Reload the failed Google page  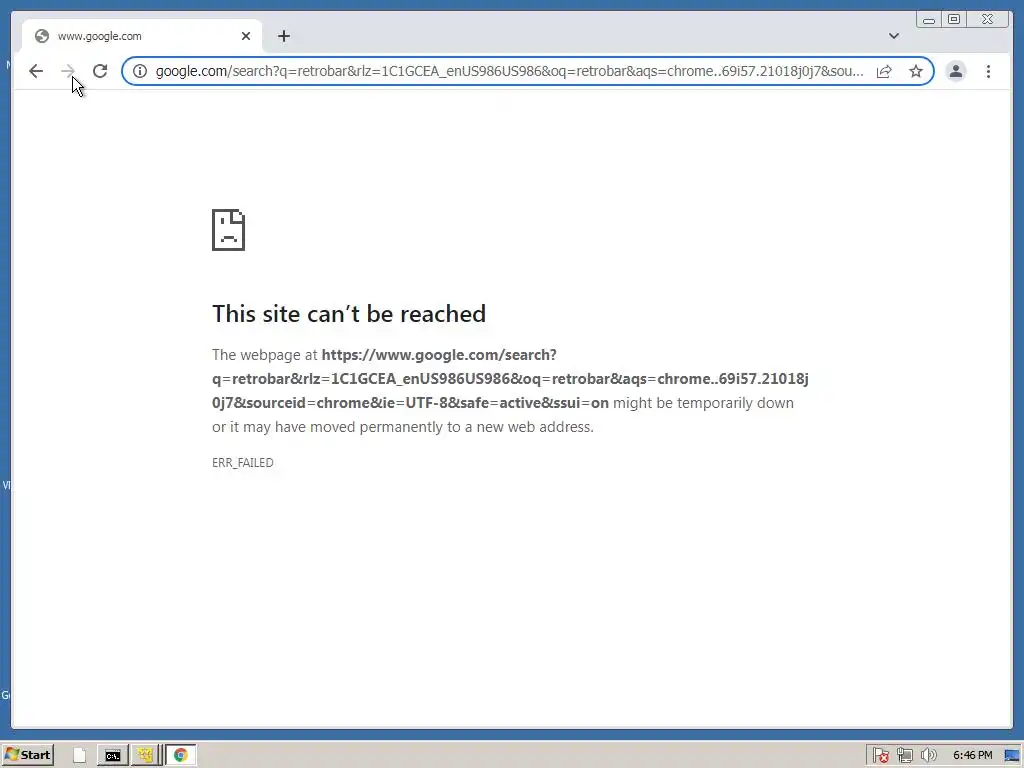pyautogui.click(x=100, y=71)
